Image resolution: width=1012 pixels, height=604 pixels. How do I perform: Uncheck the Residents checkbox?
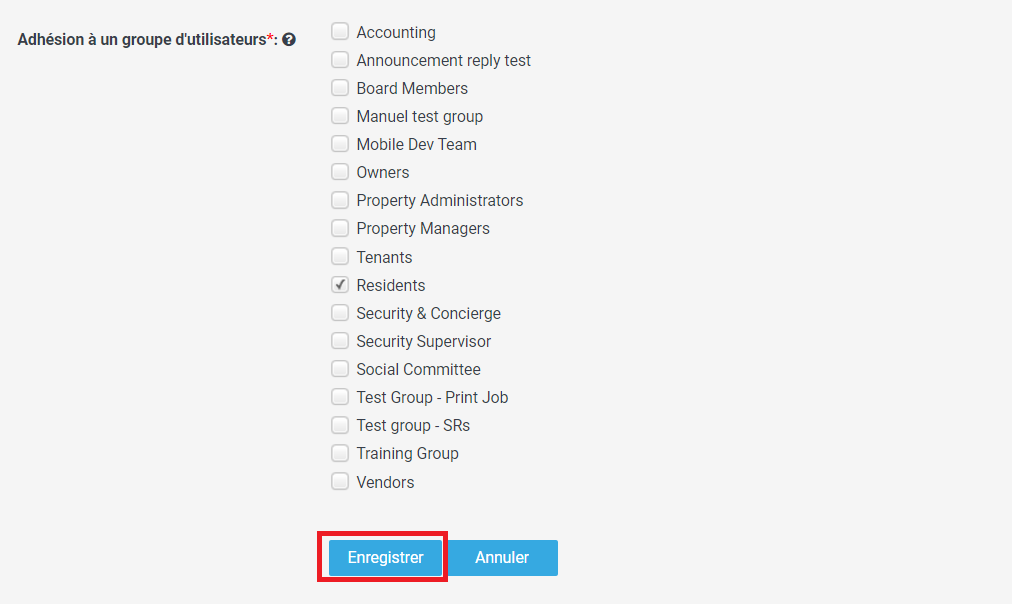[x=340, y=285]
